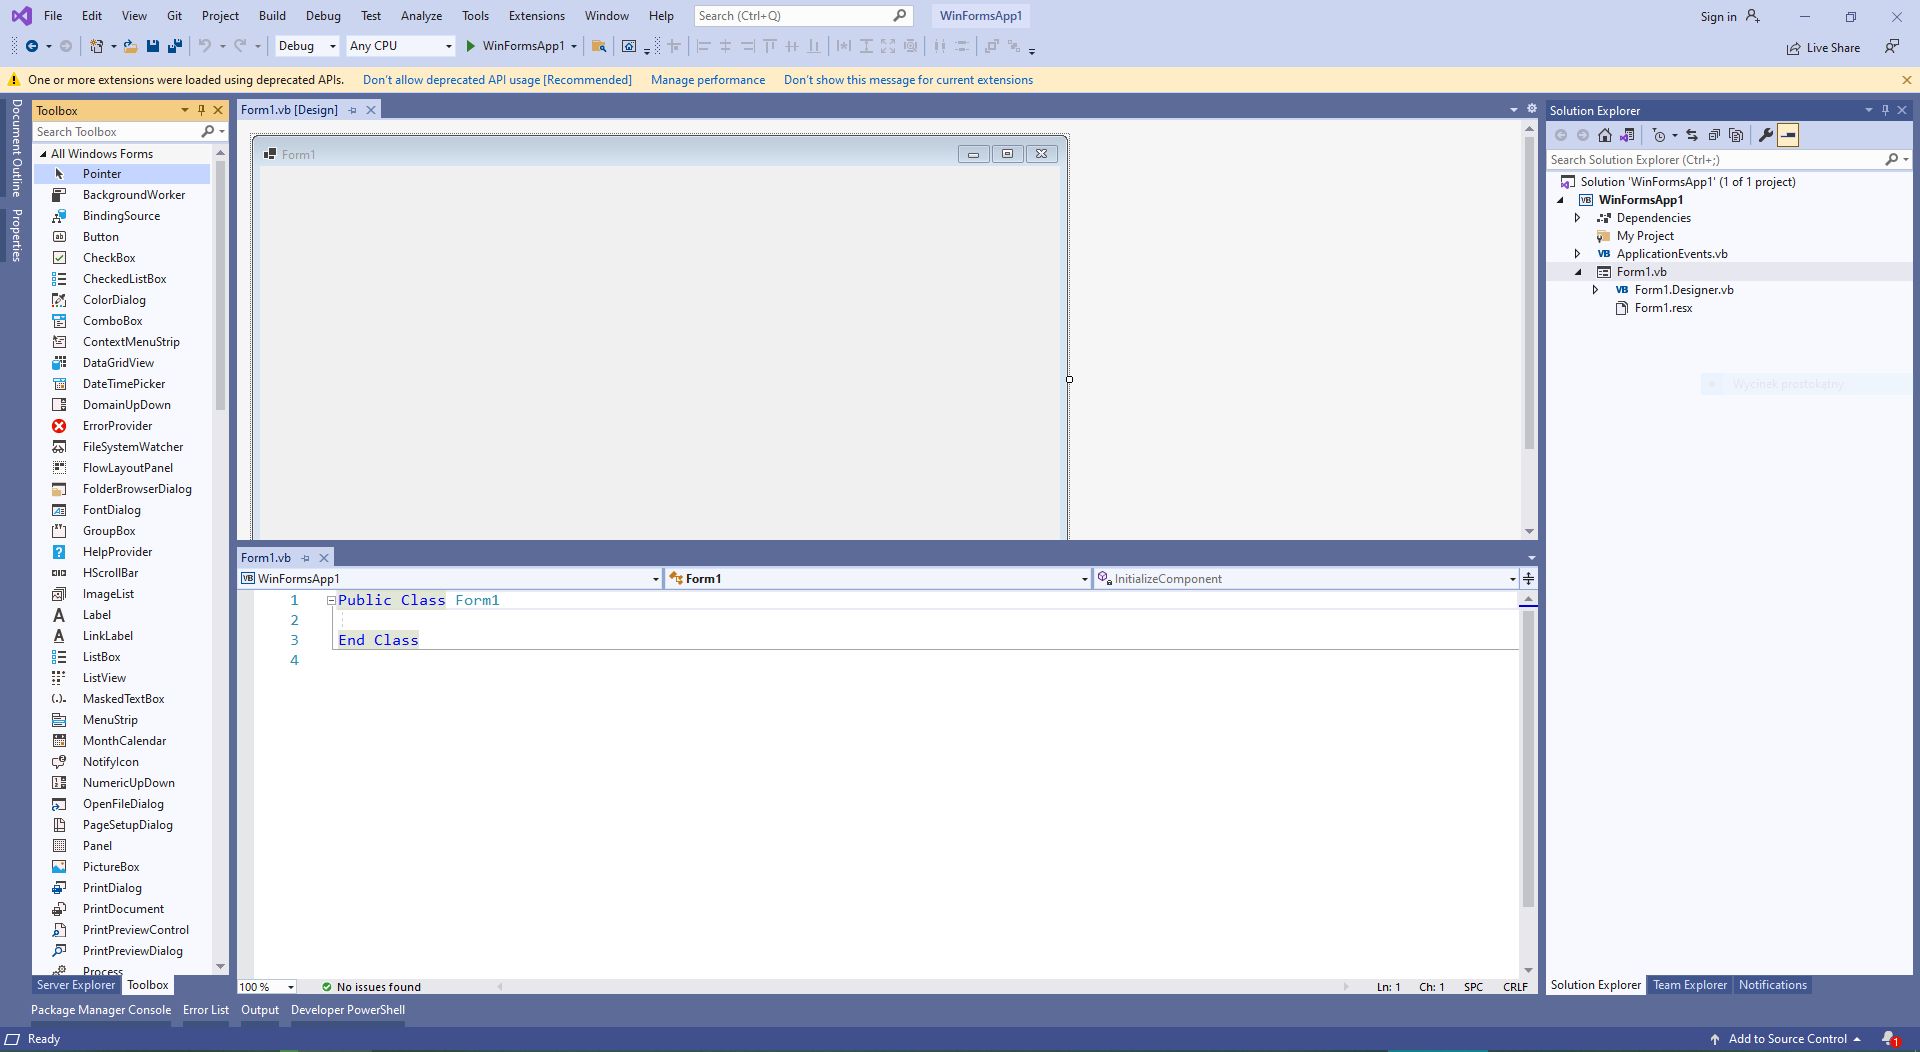Expand the Dependencies node
The height and width of the screenshot is (1052, 1920).
click(x=1577, y=217)
